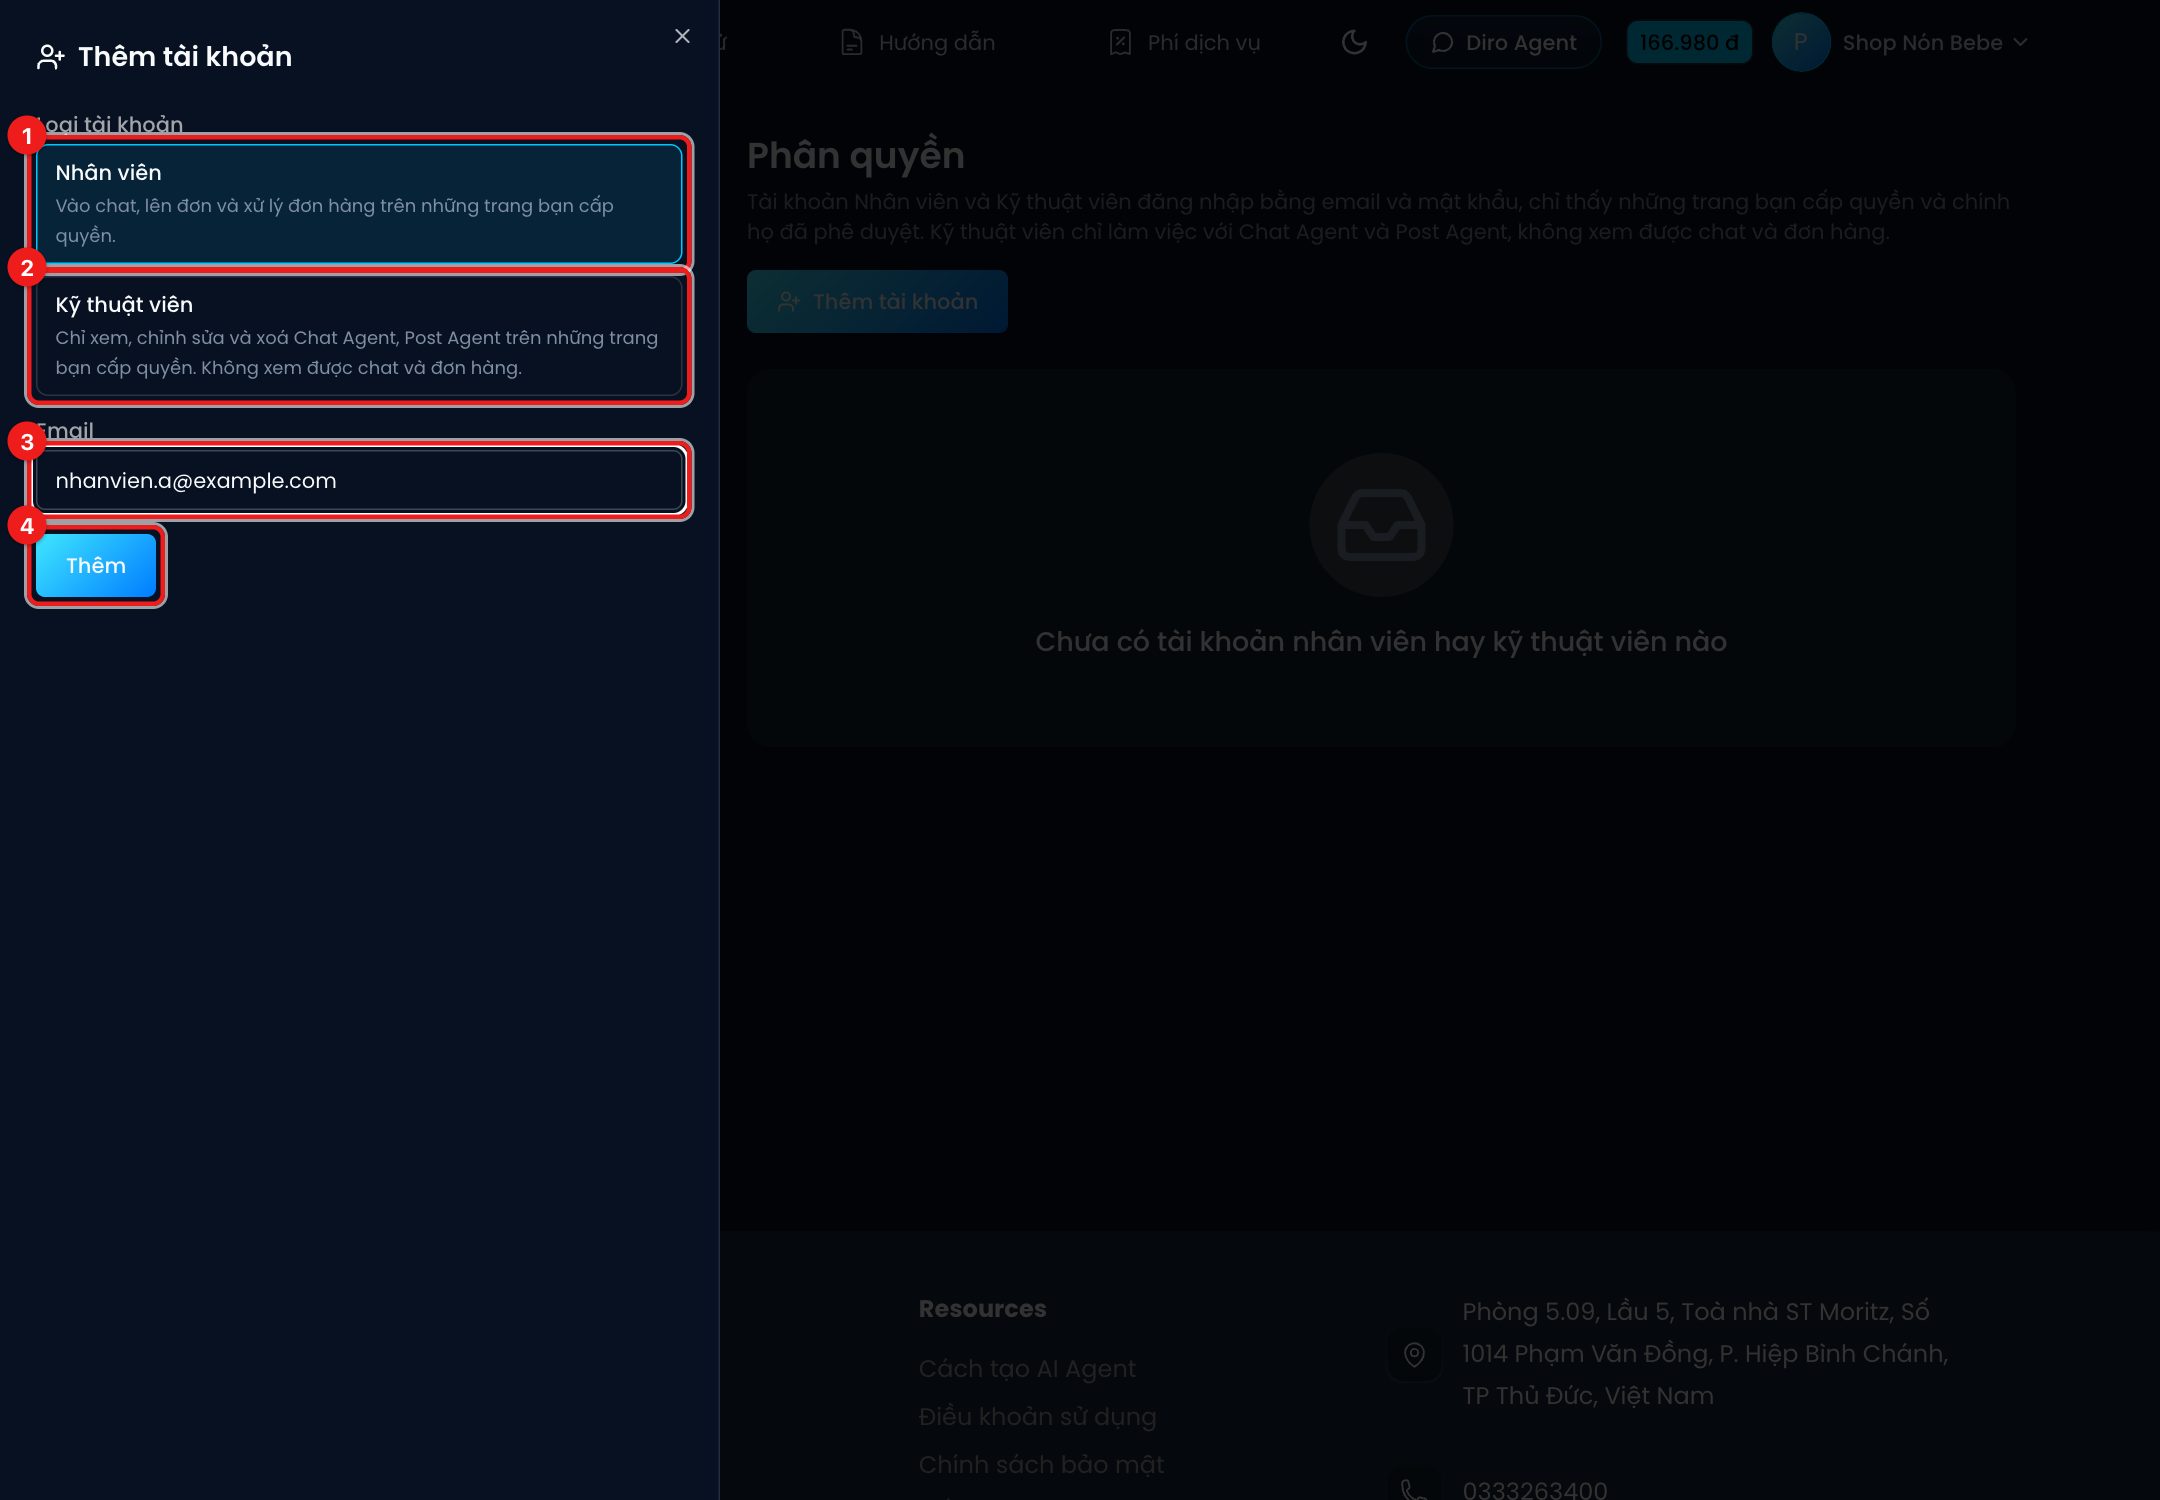Click the empty inbox tray icon
Screen dimensions: 2160x1500
click(1381, 525)
